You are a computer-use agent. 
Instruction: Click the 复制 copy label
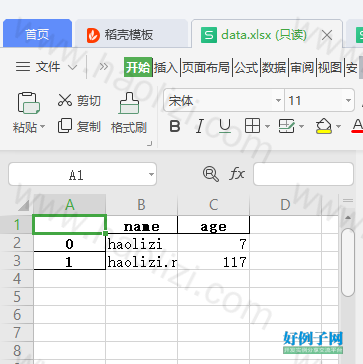pos(89,127)
